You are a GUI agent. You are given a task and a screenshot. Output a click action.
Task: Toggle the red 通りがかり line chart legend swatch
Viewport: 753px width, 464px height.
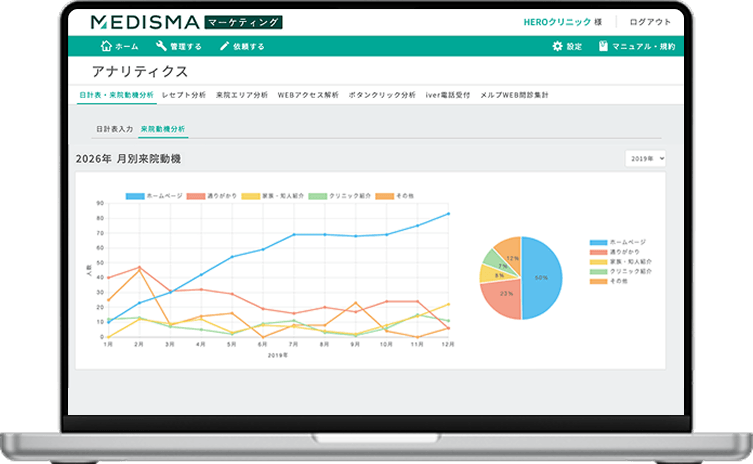(x=195, y=196)
